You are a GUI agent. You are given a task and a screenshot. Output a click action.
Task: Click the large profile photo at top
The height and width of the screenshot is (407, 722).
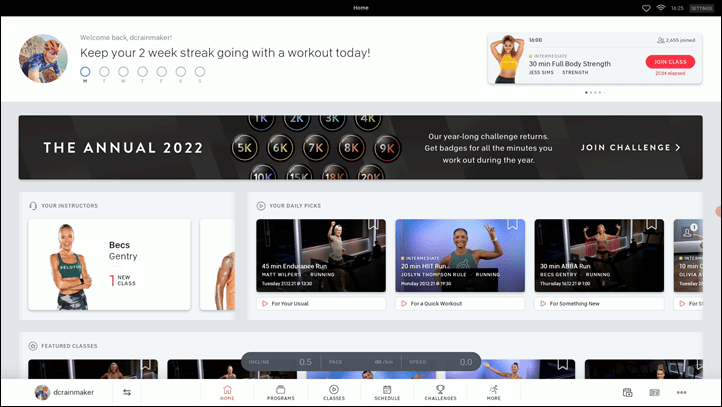point(43,58)
